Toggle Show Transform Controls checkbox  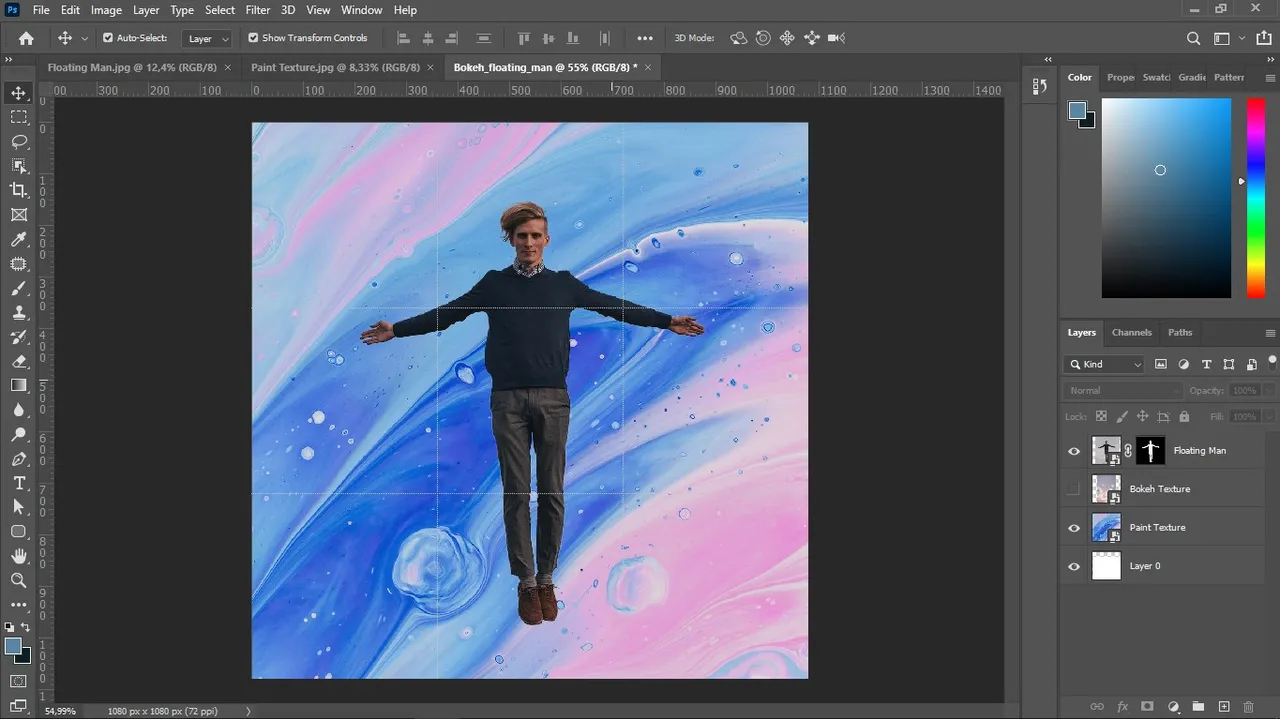coord(253,38)
